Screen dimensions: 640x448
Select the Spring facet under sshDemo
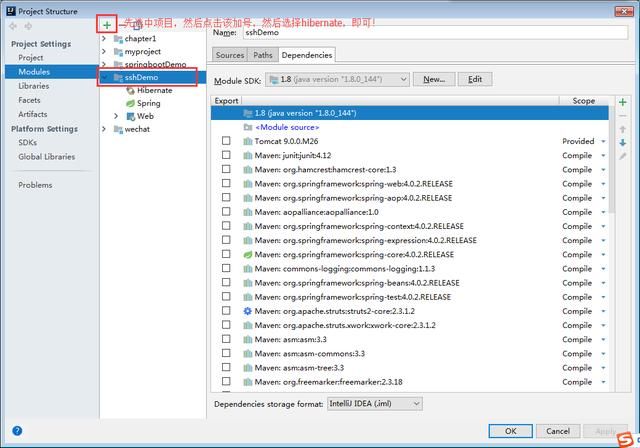tap(148, 103)
